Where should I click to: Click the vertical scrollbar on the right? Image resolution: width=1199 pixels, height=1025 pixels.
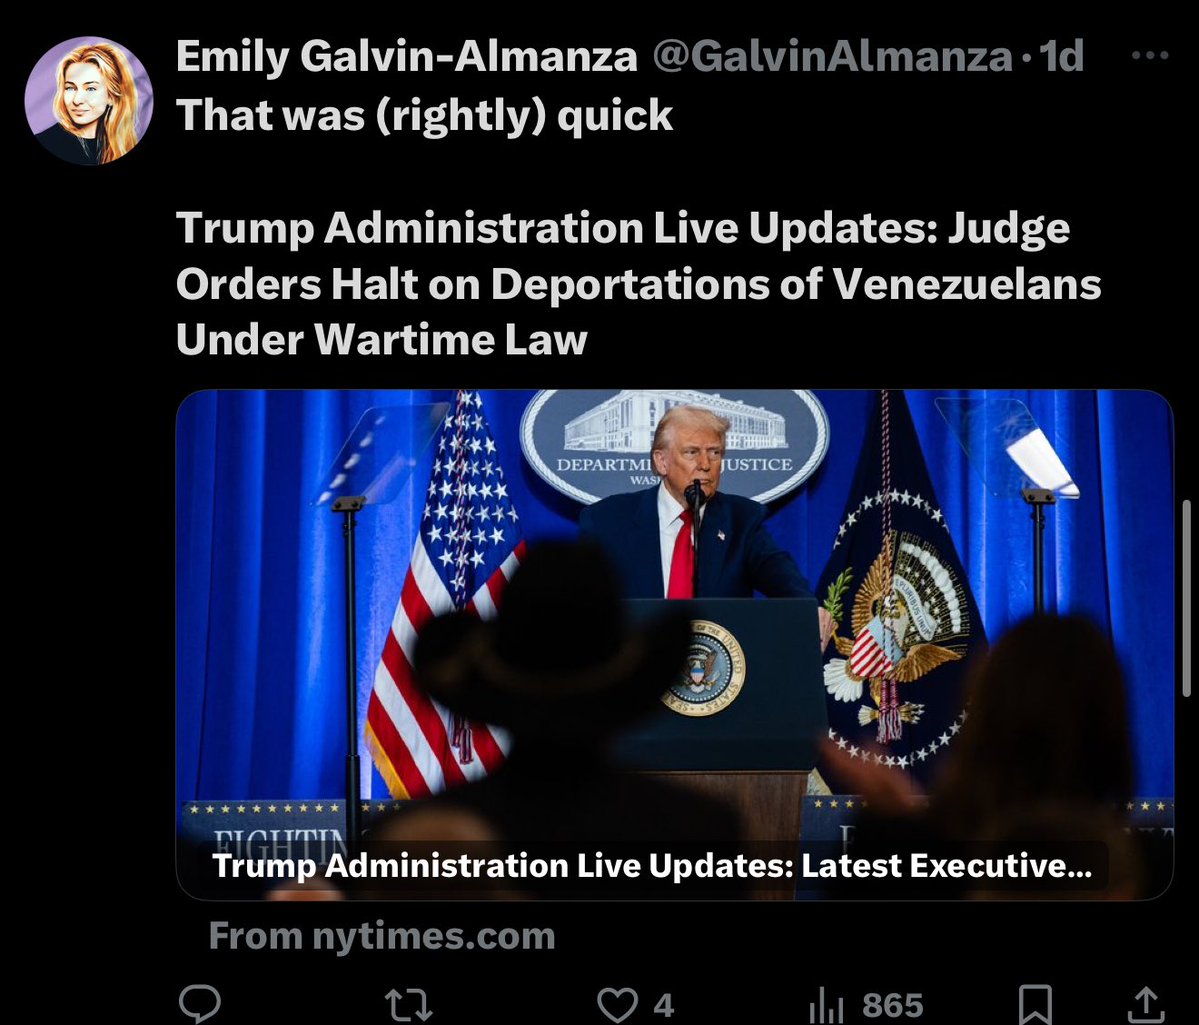[1187, 598]
